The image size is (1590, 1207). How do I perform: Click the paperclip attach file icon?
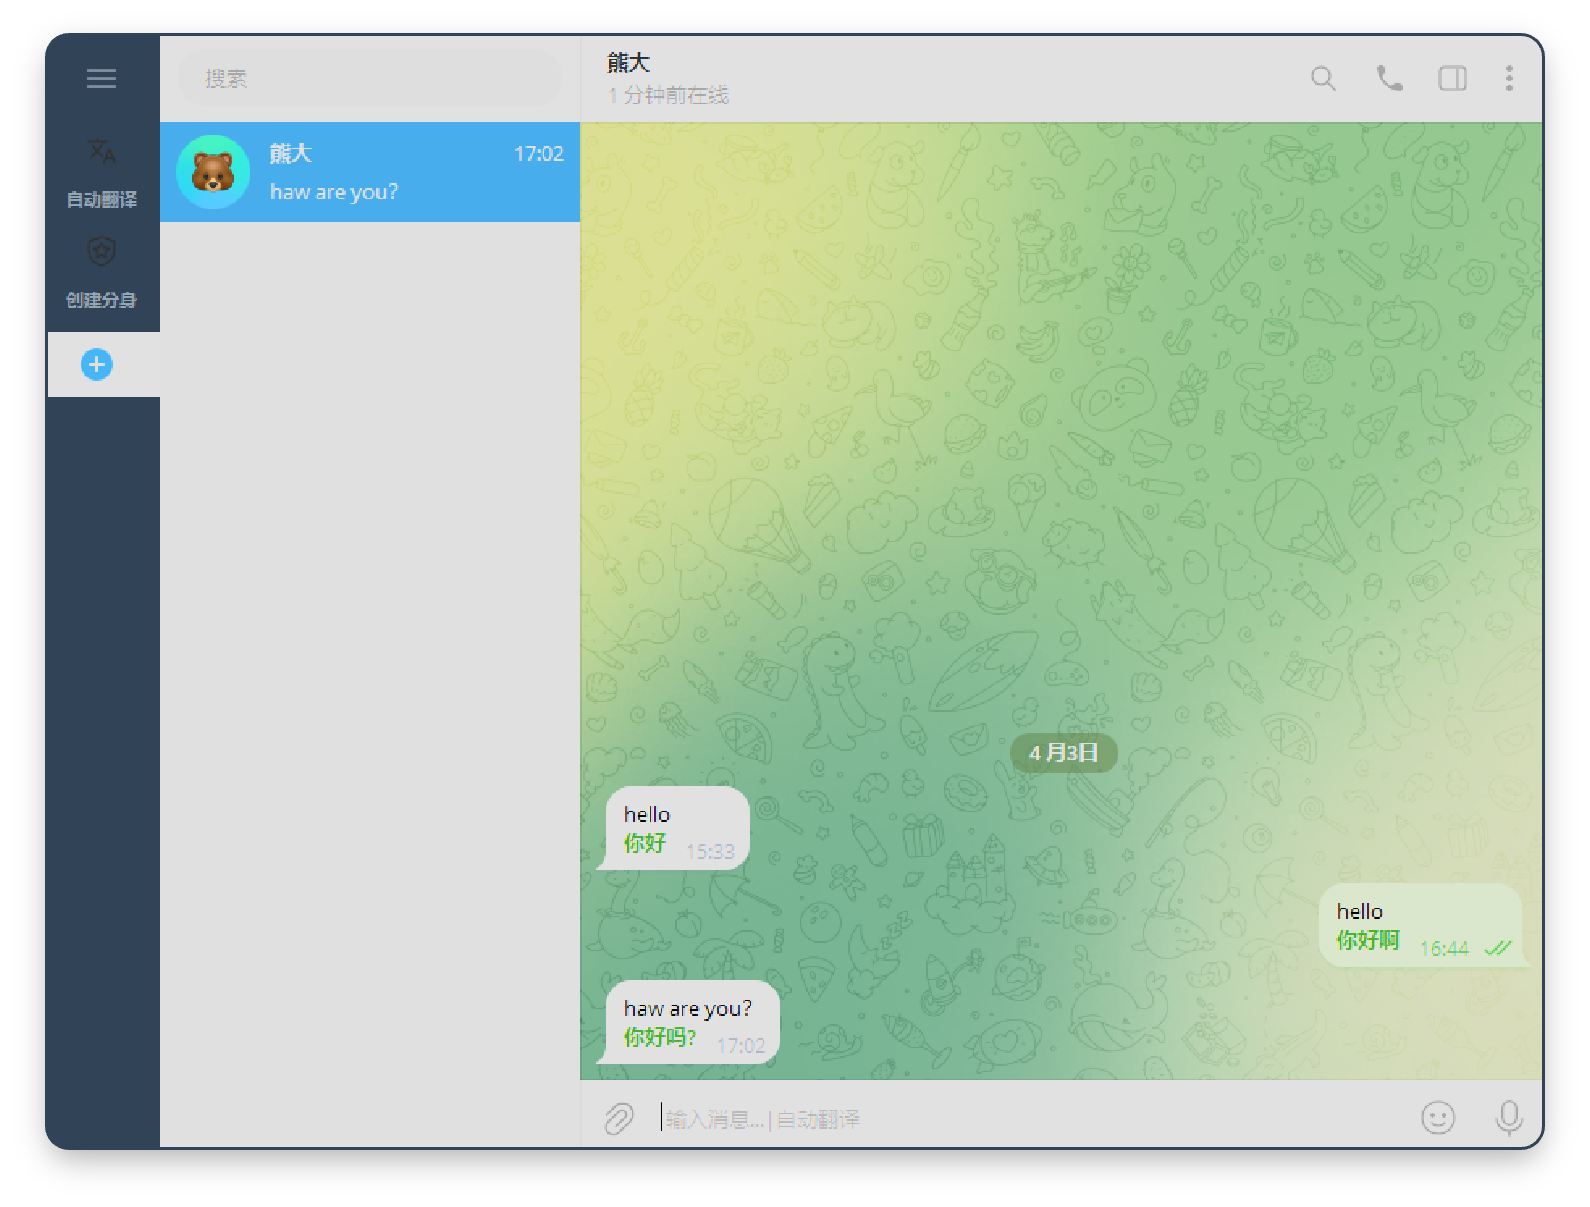619,1118
